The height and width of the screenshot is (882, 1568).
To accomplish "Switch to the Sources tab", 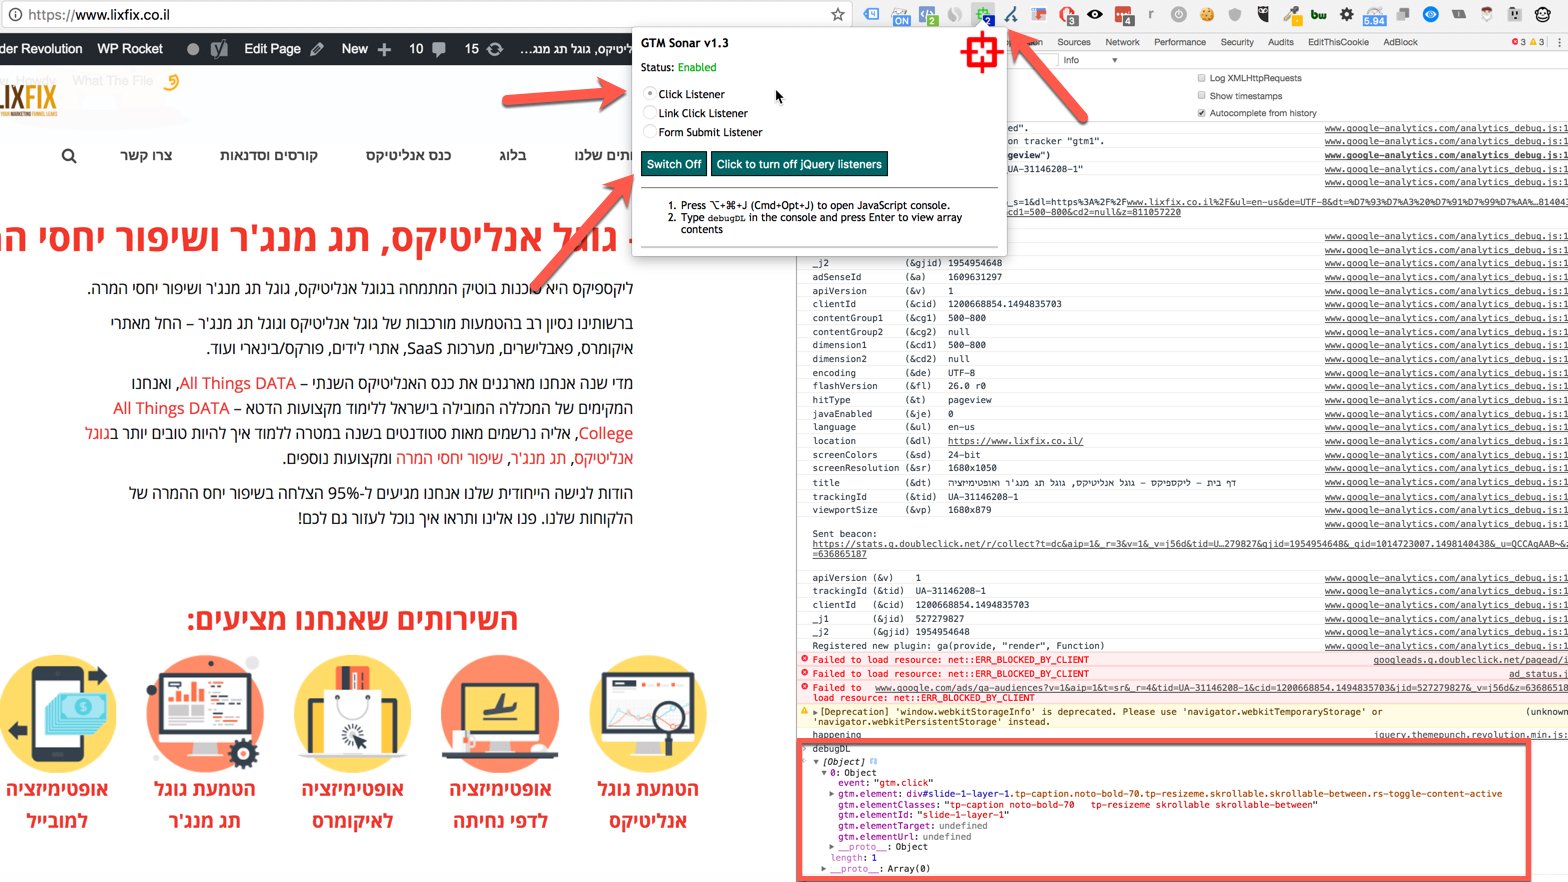I will 1074,42.
